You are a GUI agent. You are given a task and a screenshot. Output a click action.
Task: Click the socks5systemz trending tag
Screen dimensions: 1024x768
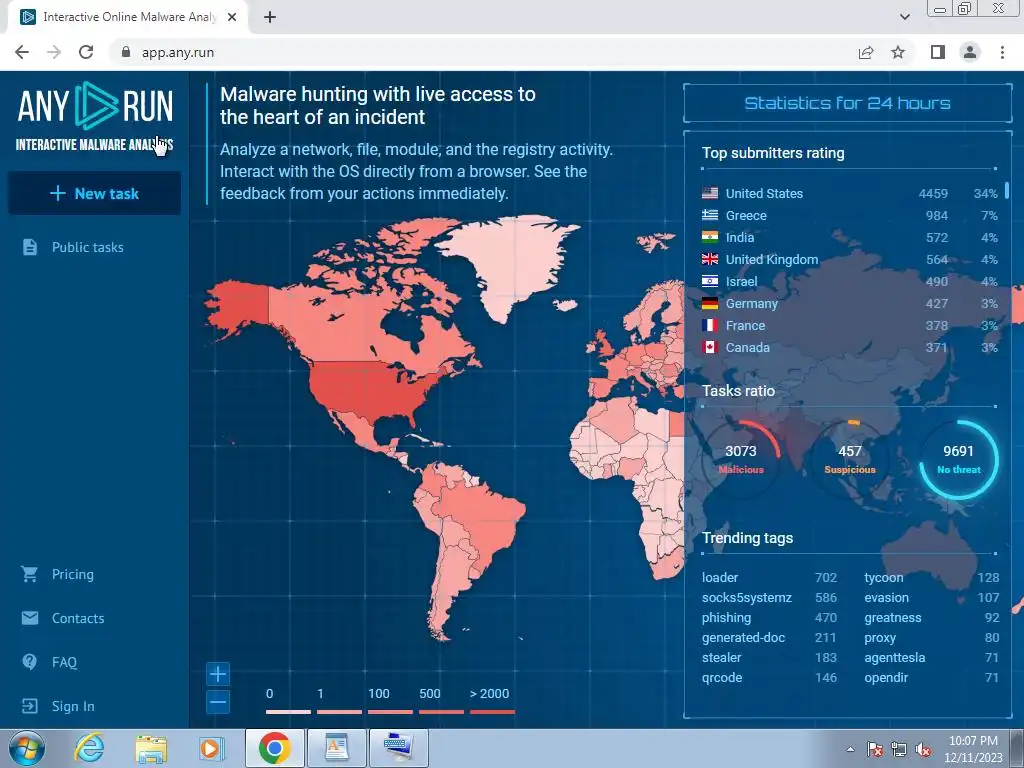[x=746, y=598]
